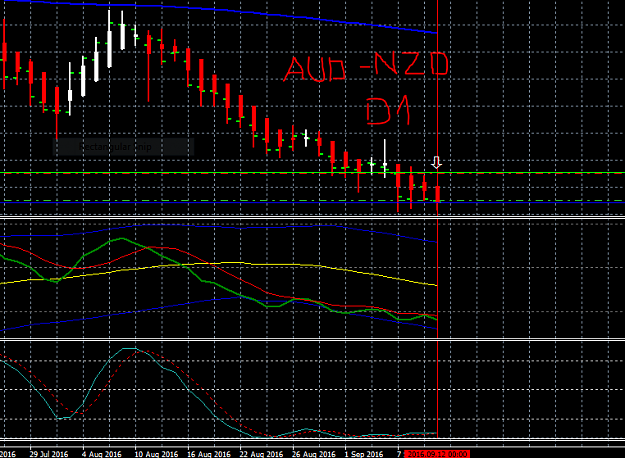Select the cyan oscillator line in bottom indicator
The image size is (625, 458).
pyautogui.click(x=94, y=379)
